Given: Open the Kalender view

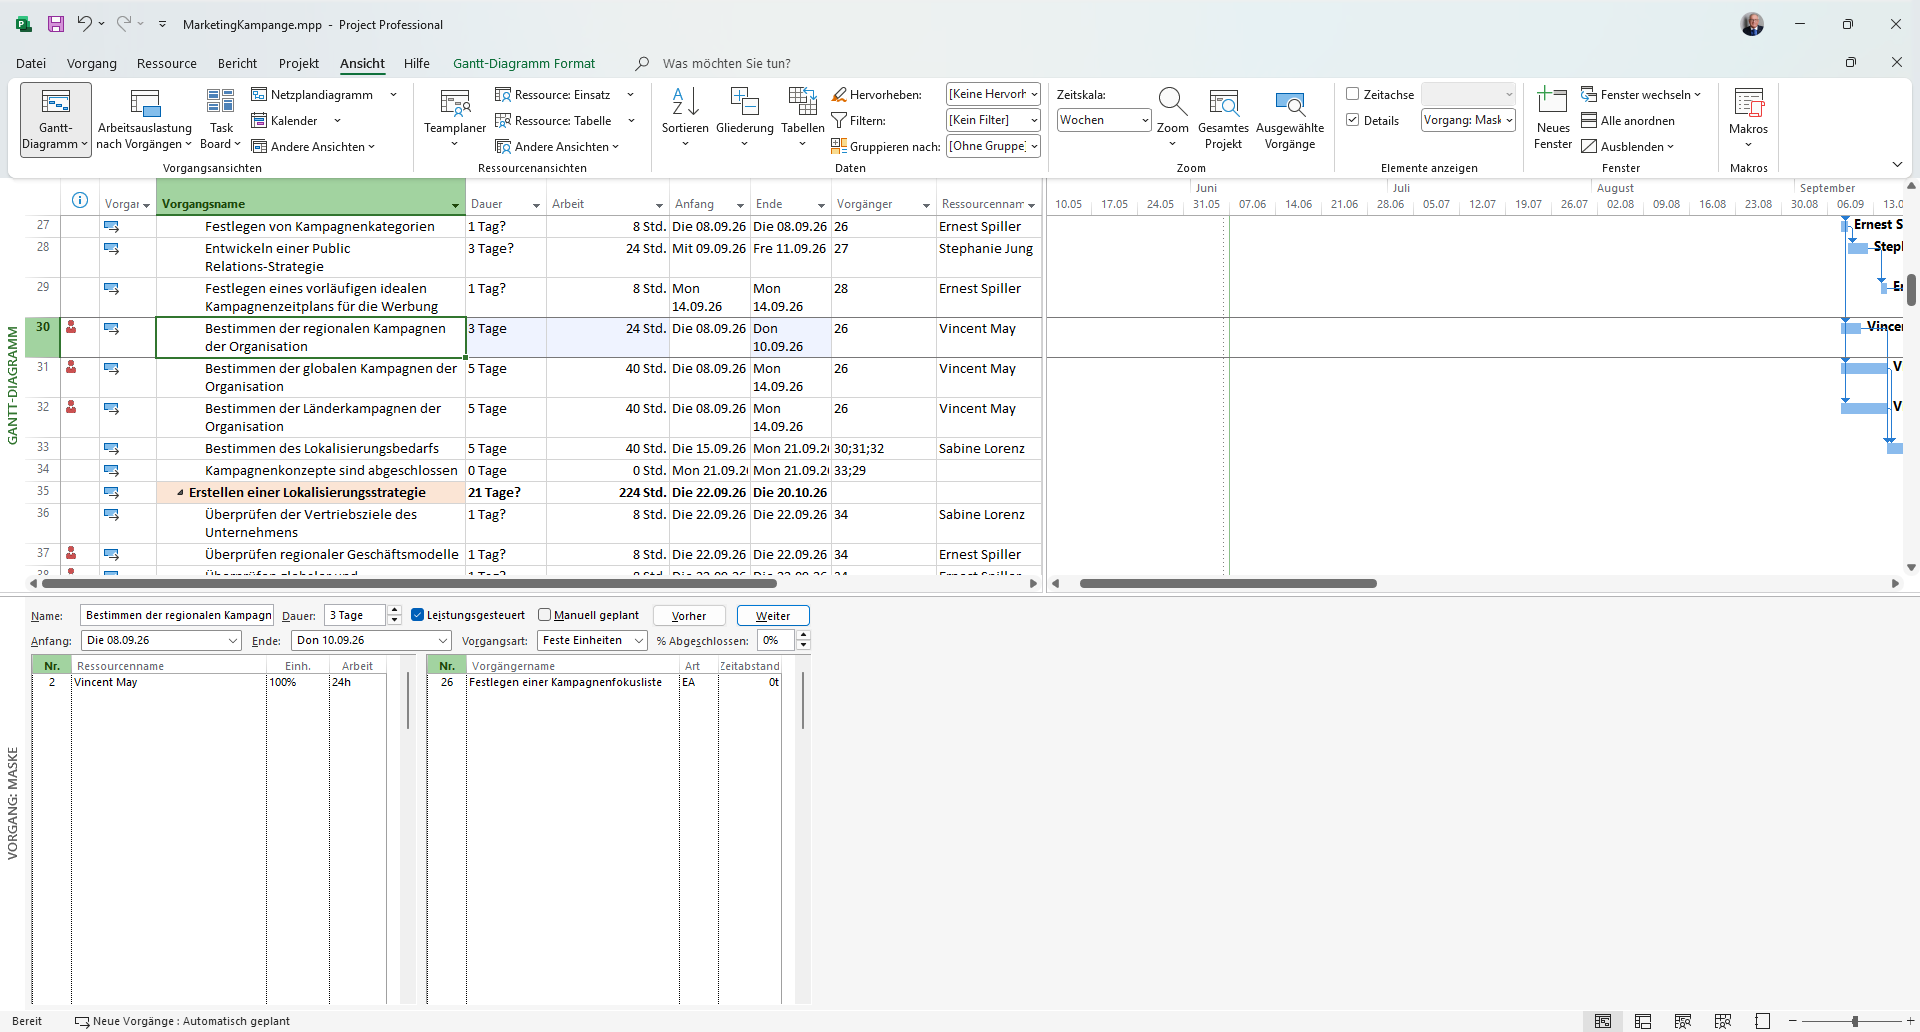Looking at the screenshot, I should coord(285,121).
